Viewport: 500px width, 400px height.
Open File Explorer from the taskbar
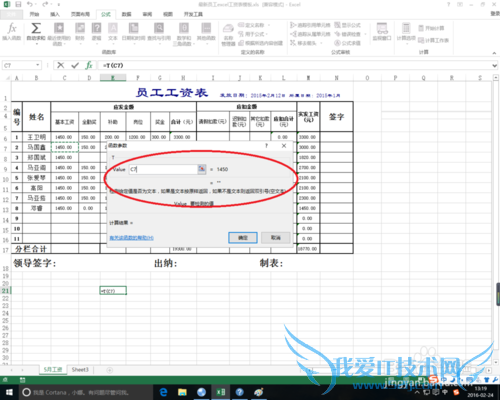point(182,392)
